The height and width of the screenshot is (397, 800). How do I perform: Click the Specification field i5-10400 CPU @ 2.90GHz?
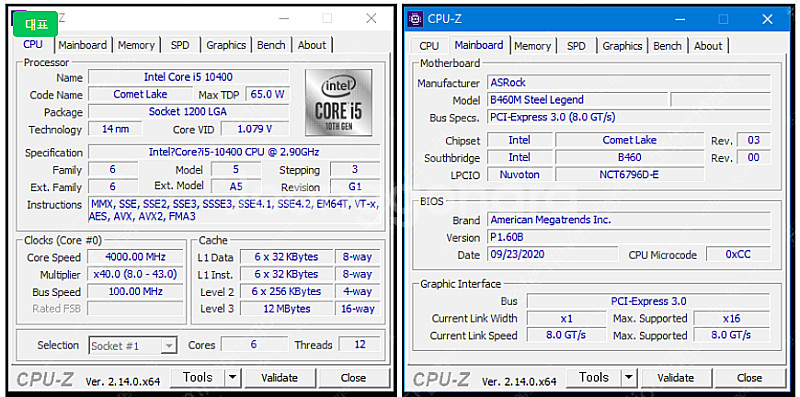[234, 152]
